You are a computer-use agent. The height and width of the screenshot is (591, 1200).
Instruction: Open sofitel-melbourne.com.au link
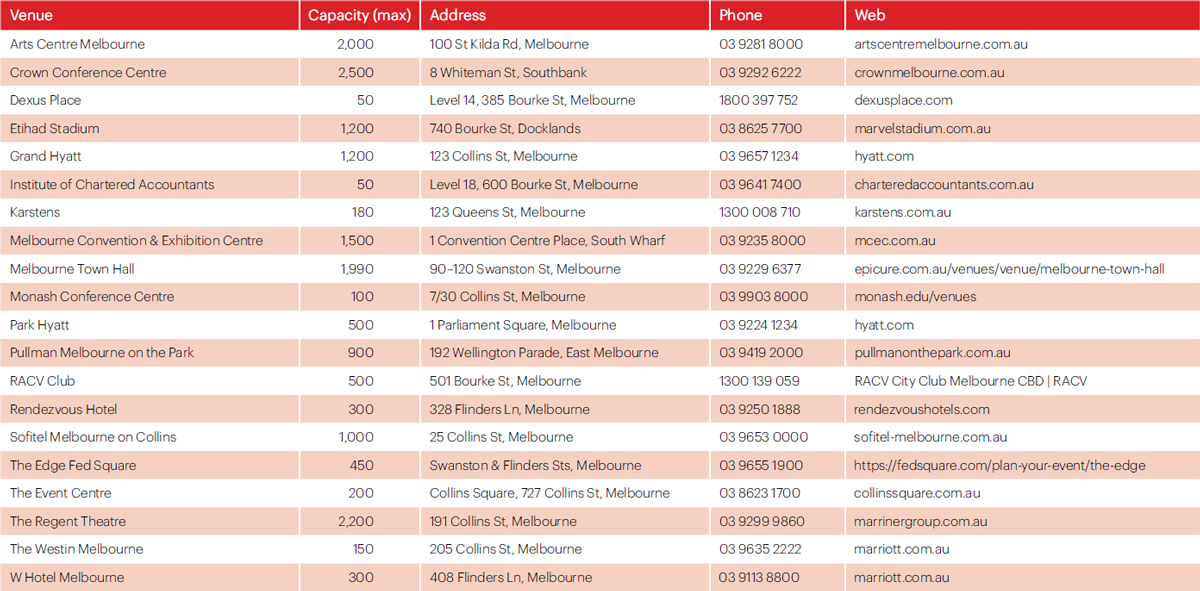point(930,437)
